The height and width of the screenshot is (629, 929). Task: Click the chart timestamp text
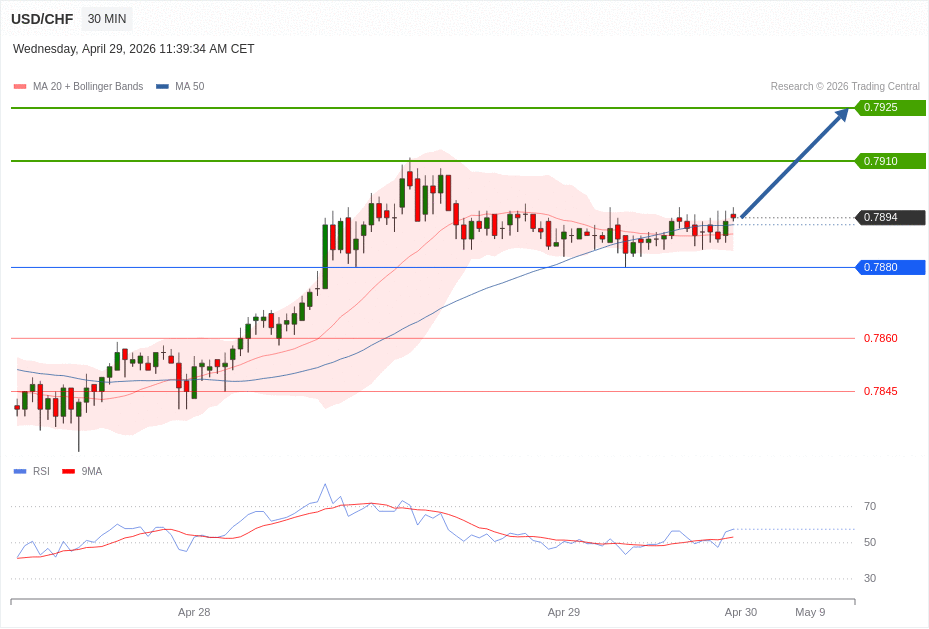point(134,49)
